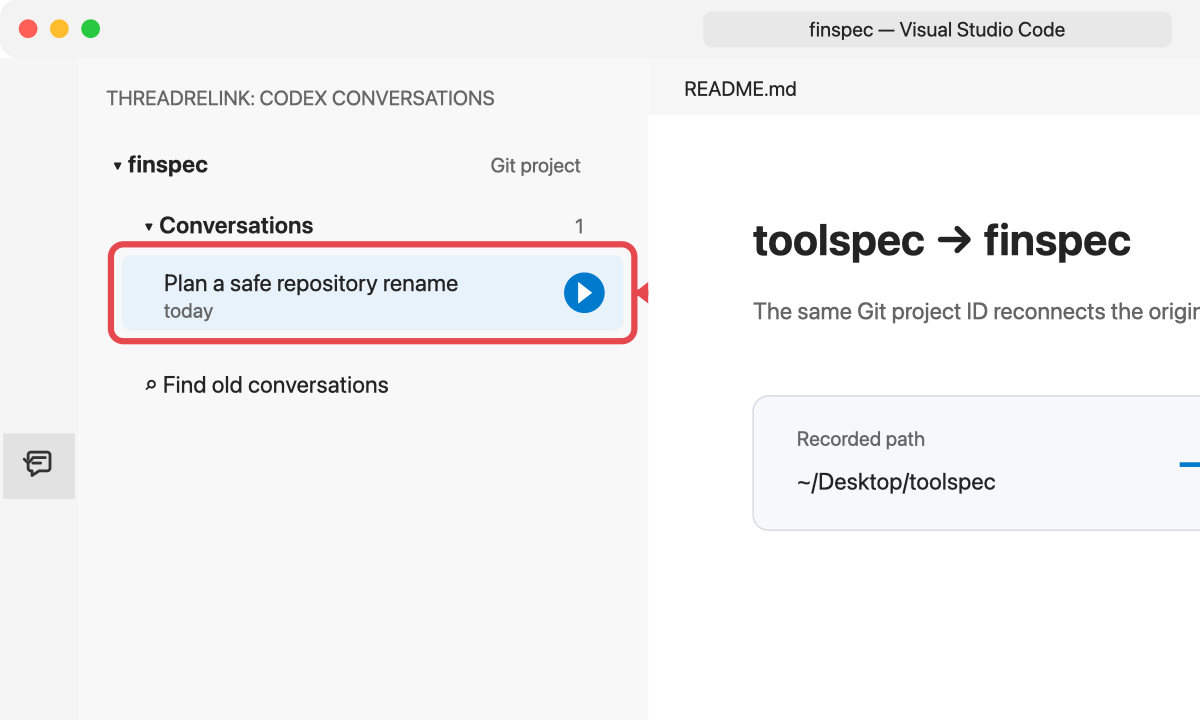Click the finspec — Visual Studio Code title bar
The width and height of the screenshot is (1200, 720).
937,29
